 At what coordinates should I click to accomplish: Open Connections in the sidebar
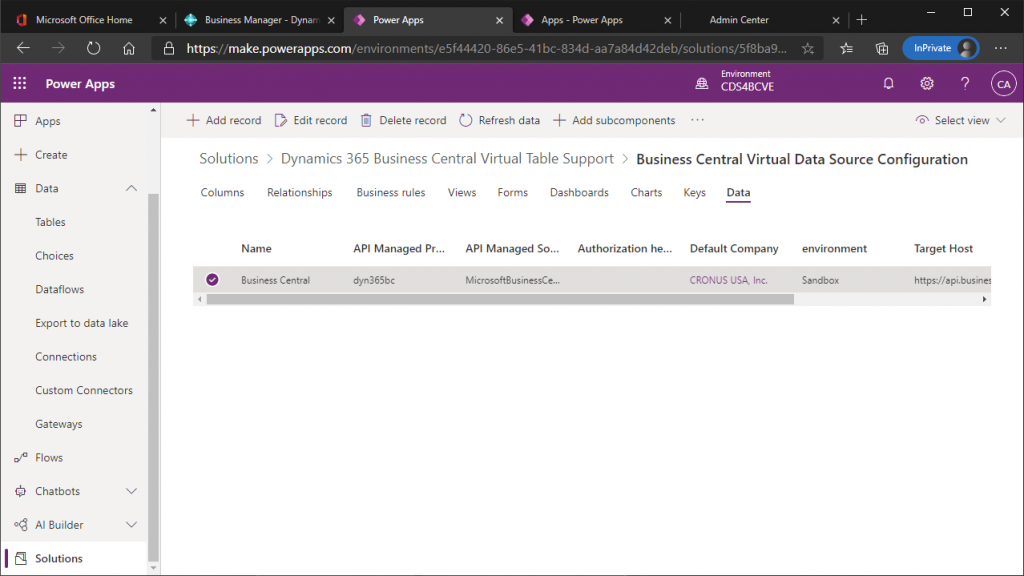tap(66, 357)
